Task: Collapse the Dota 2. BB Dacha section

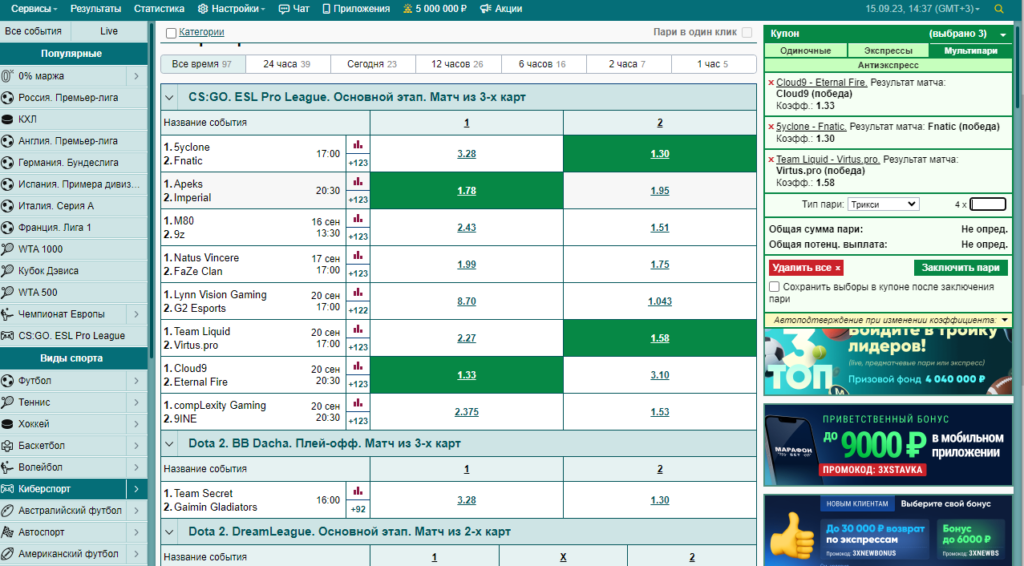Action: 170,444
